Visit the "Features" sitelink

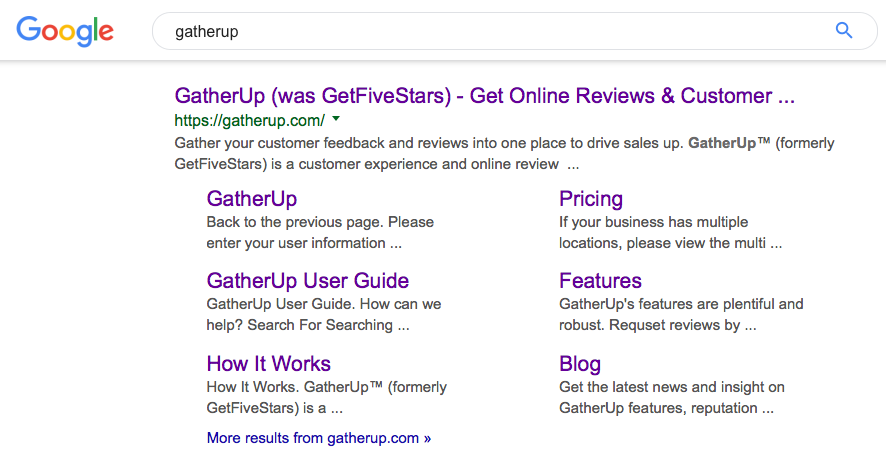[x=600, y=280]
